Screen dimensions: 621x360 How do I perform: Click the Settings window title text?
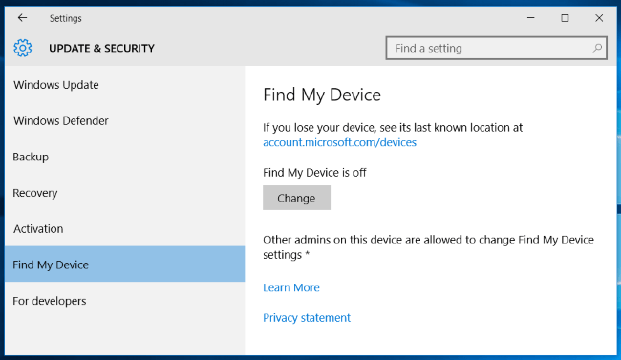pos(66,18)
